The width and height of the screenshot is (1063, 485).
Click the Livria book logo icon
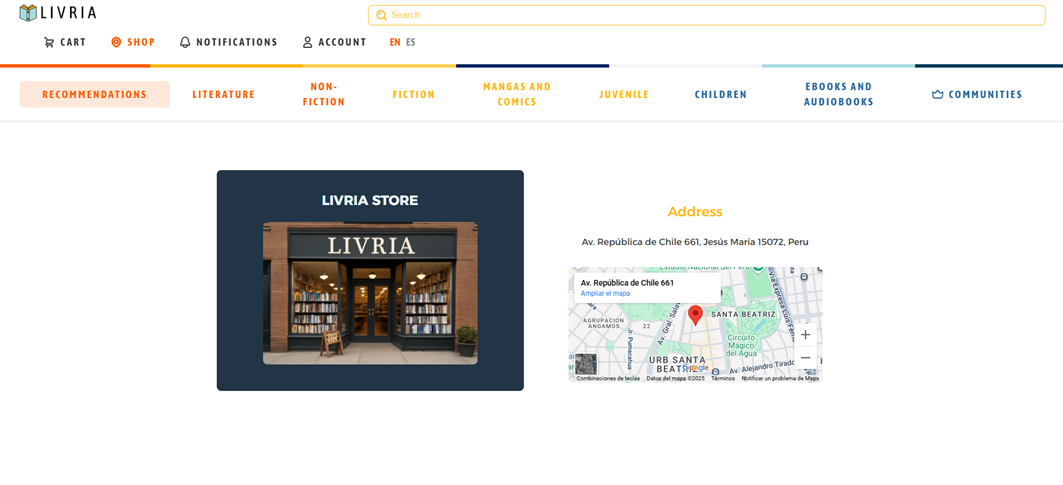[28, 12]
